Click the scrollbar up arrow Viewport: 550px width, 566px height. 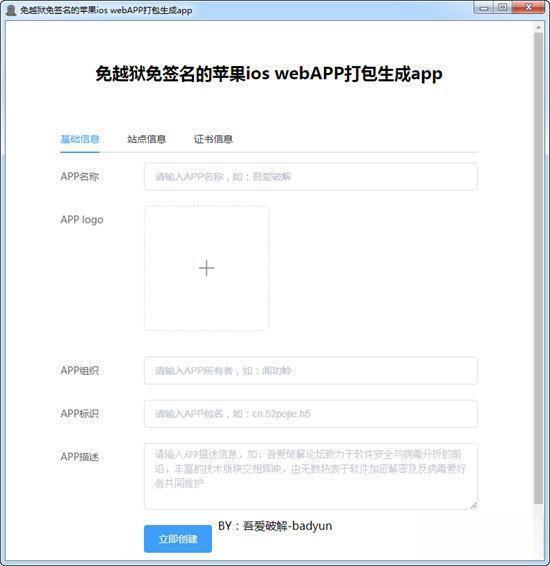pyautogui.click(x=538, y=27)
